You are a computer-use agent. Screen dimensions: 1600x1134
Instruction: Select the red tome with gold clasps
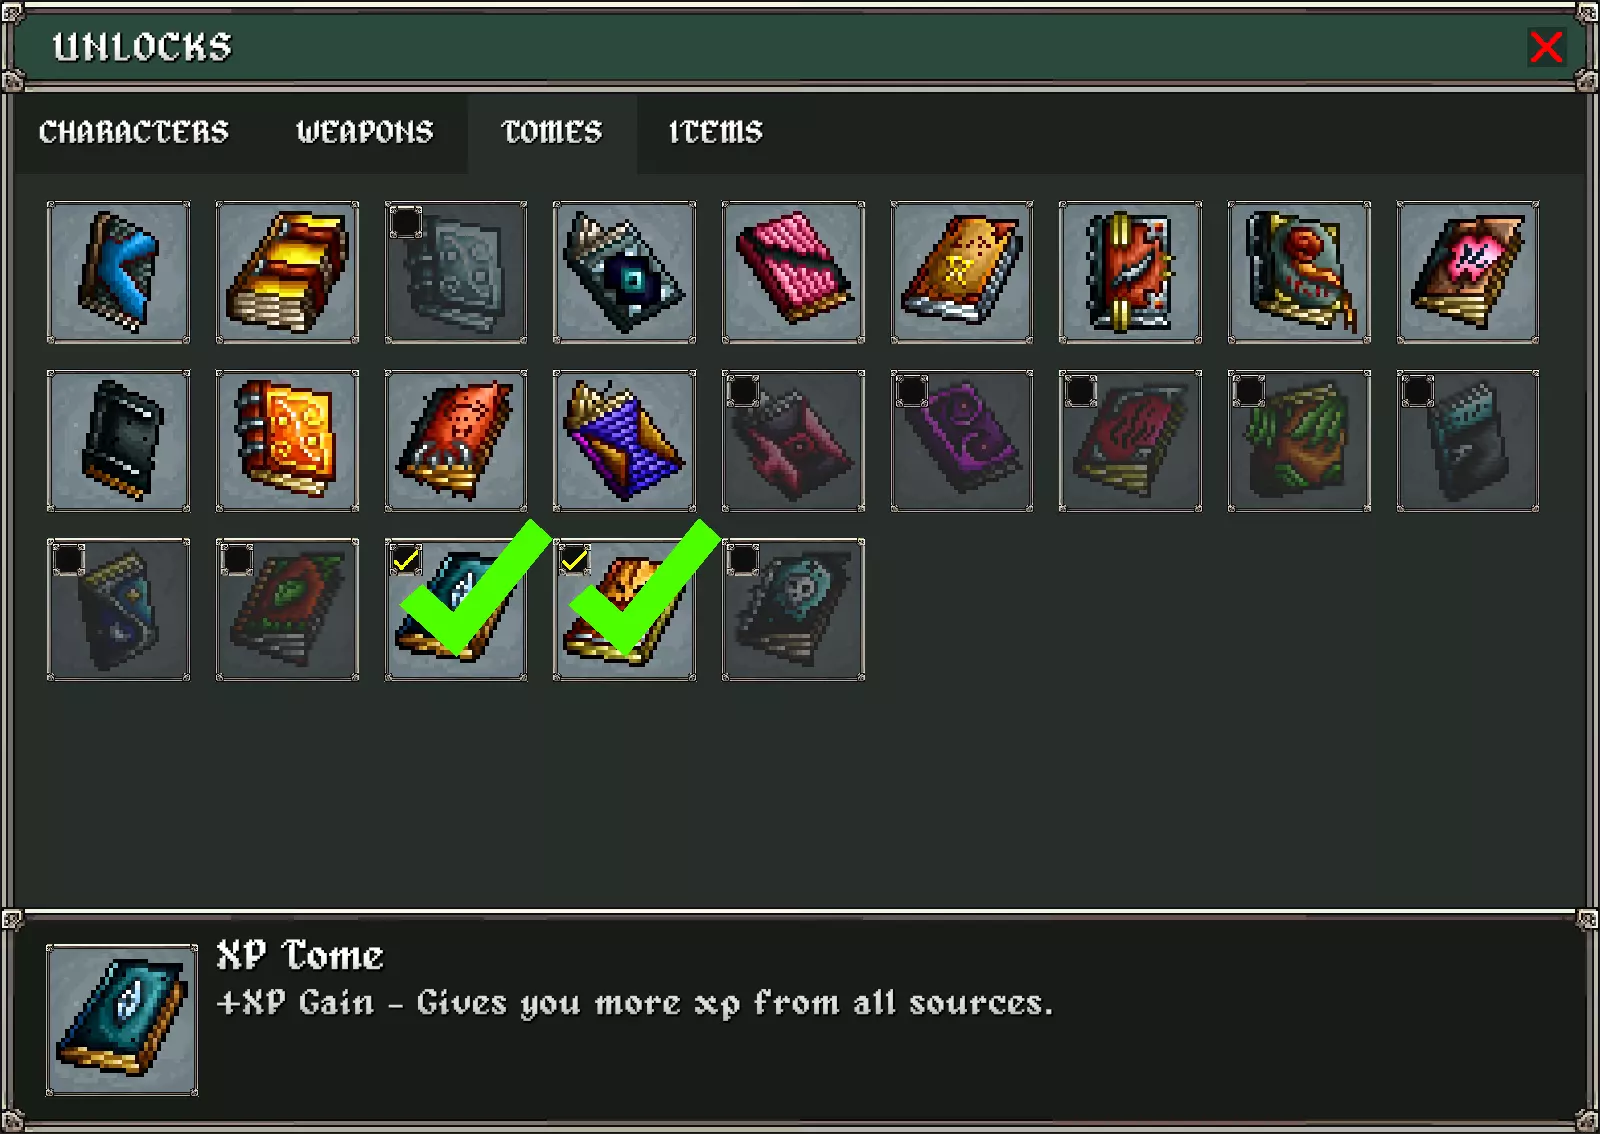(x=1130, y=272)
